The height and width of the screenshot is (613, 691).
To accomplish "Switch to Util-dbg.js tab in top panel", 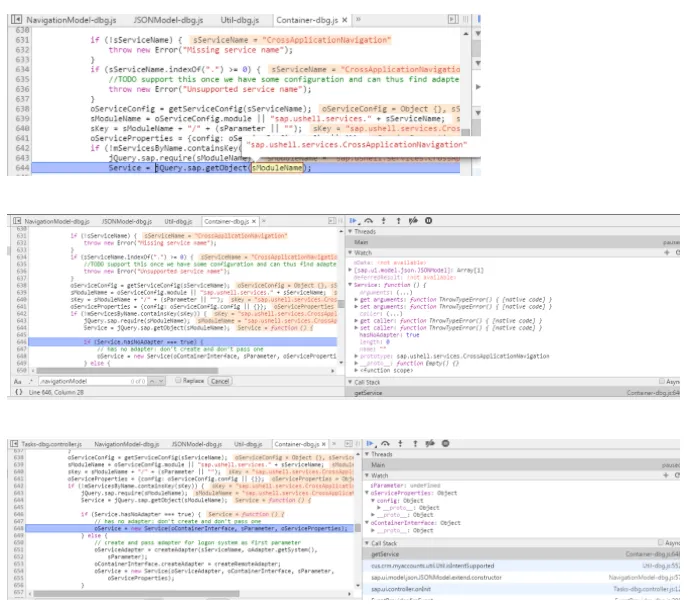I will 240,20.
